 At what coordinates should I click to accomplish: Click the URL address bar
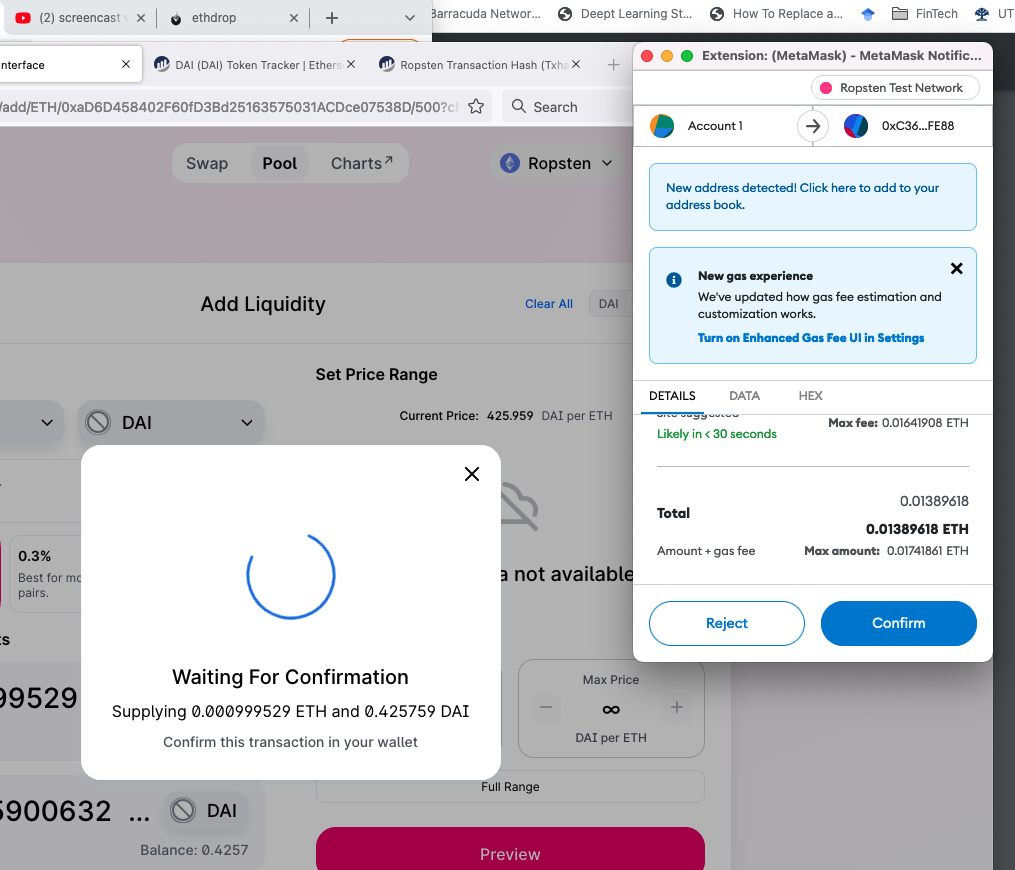click(x=230, y=107)
